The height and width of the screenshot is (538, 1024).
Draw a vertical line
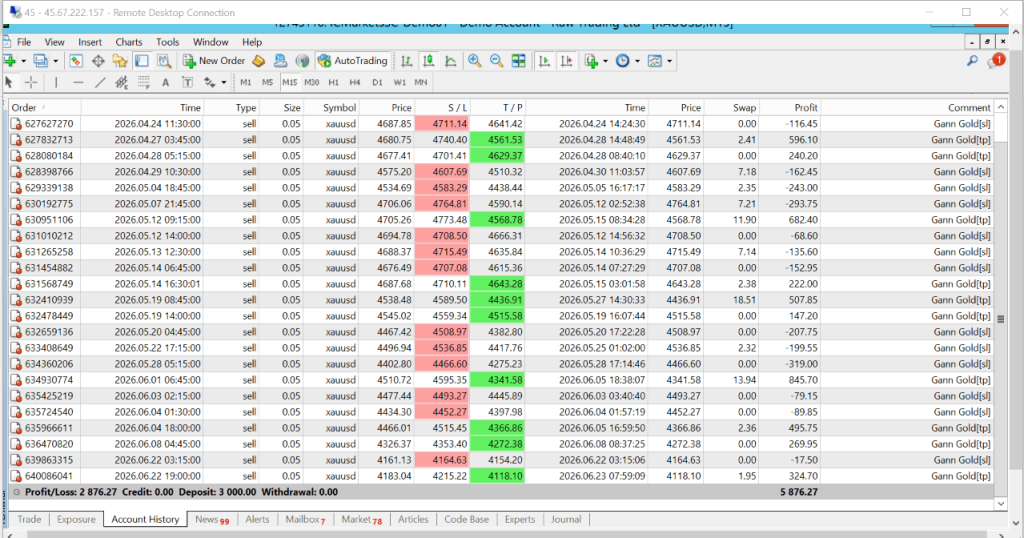[x=56, y=82]
